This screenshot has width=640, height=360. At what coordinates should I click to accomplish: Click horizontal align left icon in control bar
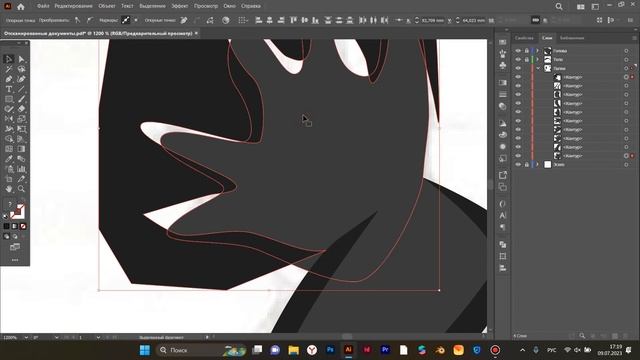pos(258,20)
